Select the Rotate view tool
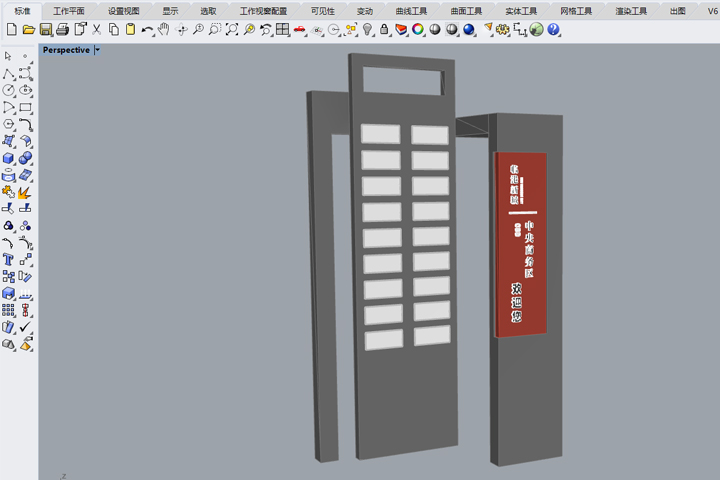This screenshot has width=720, height=480. pyautogui.click(x=181, y=30)
